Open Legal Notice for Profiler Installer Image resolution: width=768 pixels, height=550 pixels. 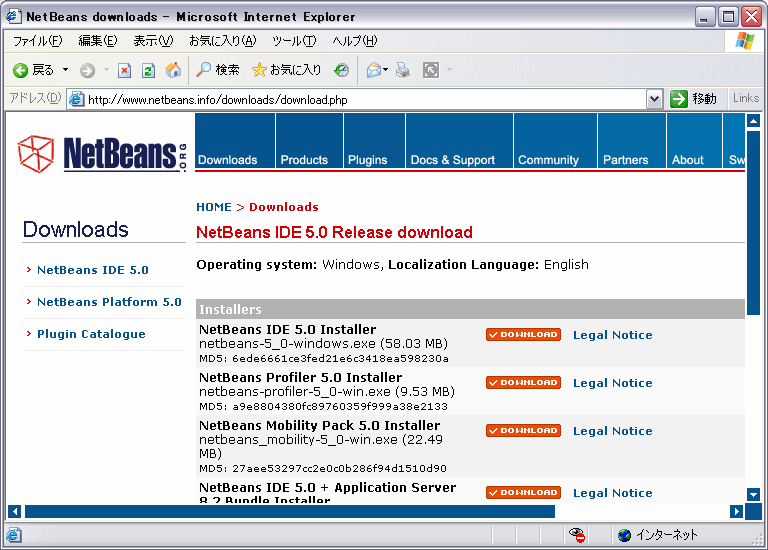coord(613,383)
